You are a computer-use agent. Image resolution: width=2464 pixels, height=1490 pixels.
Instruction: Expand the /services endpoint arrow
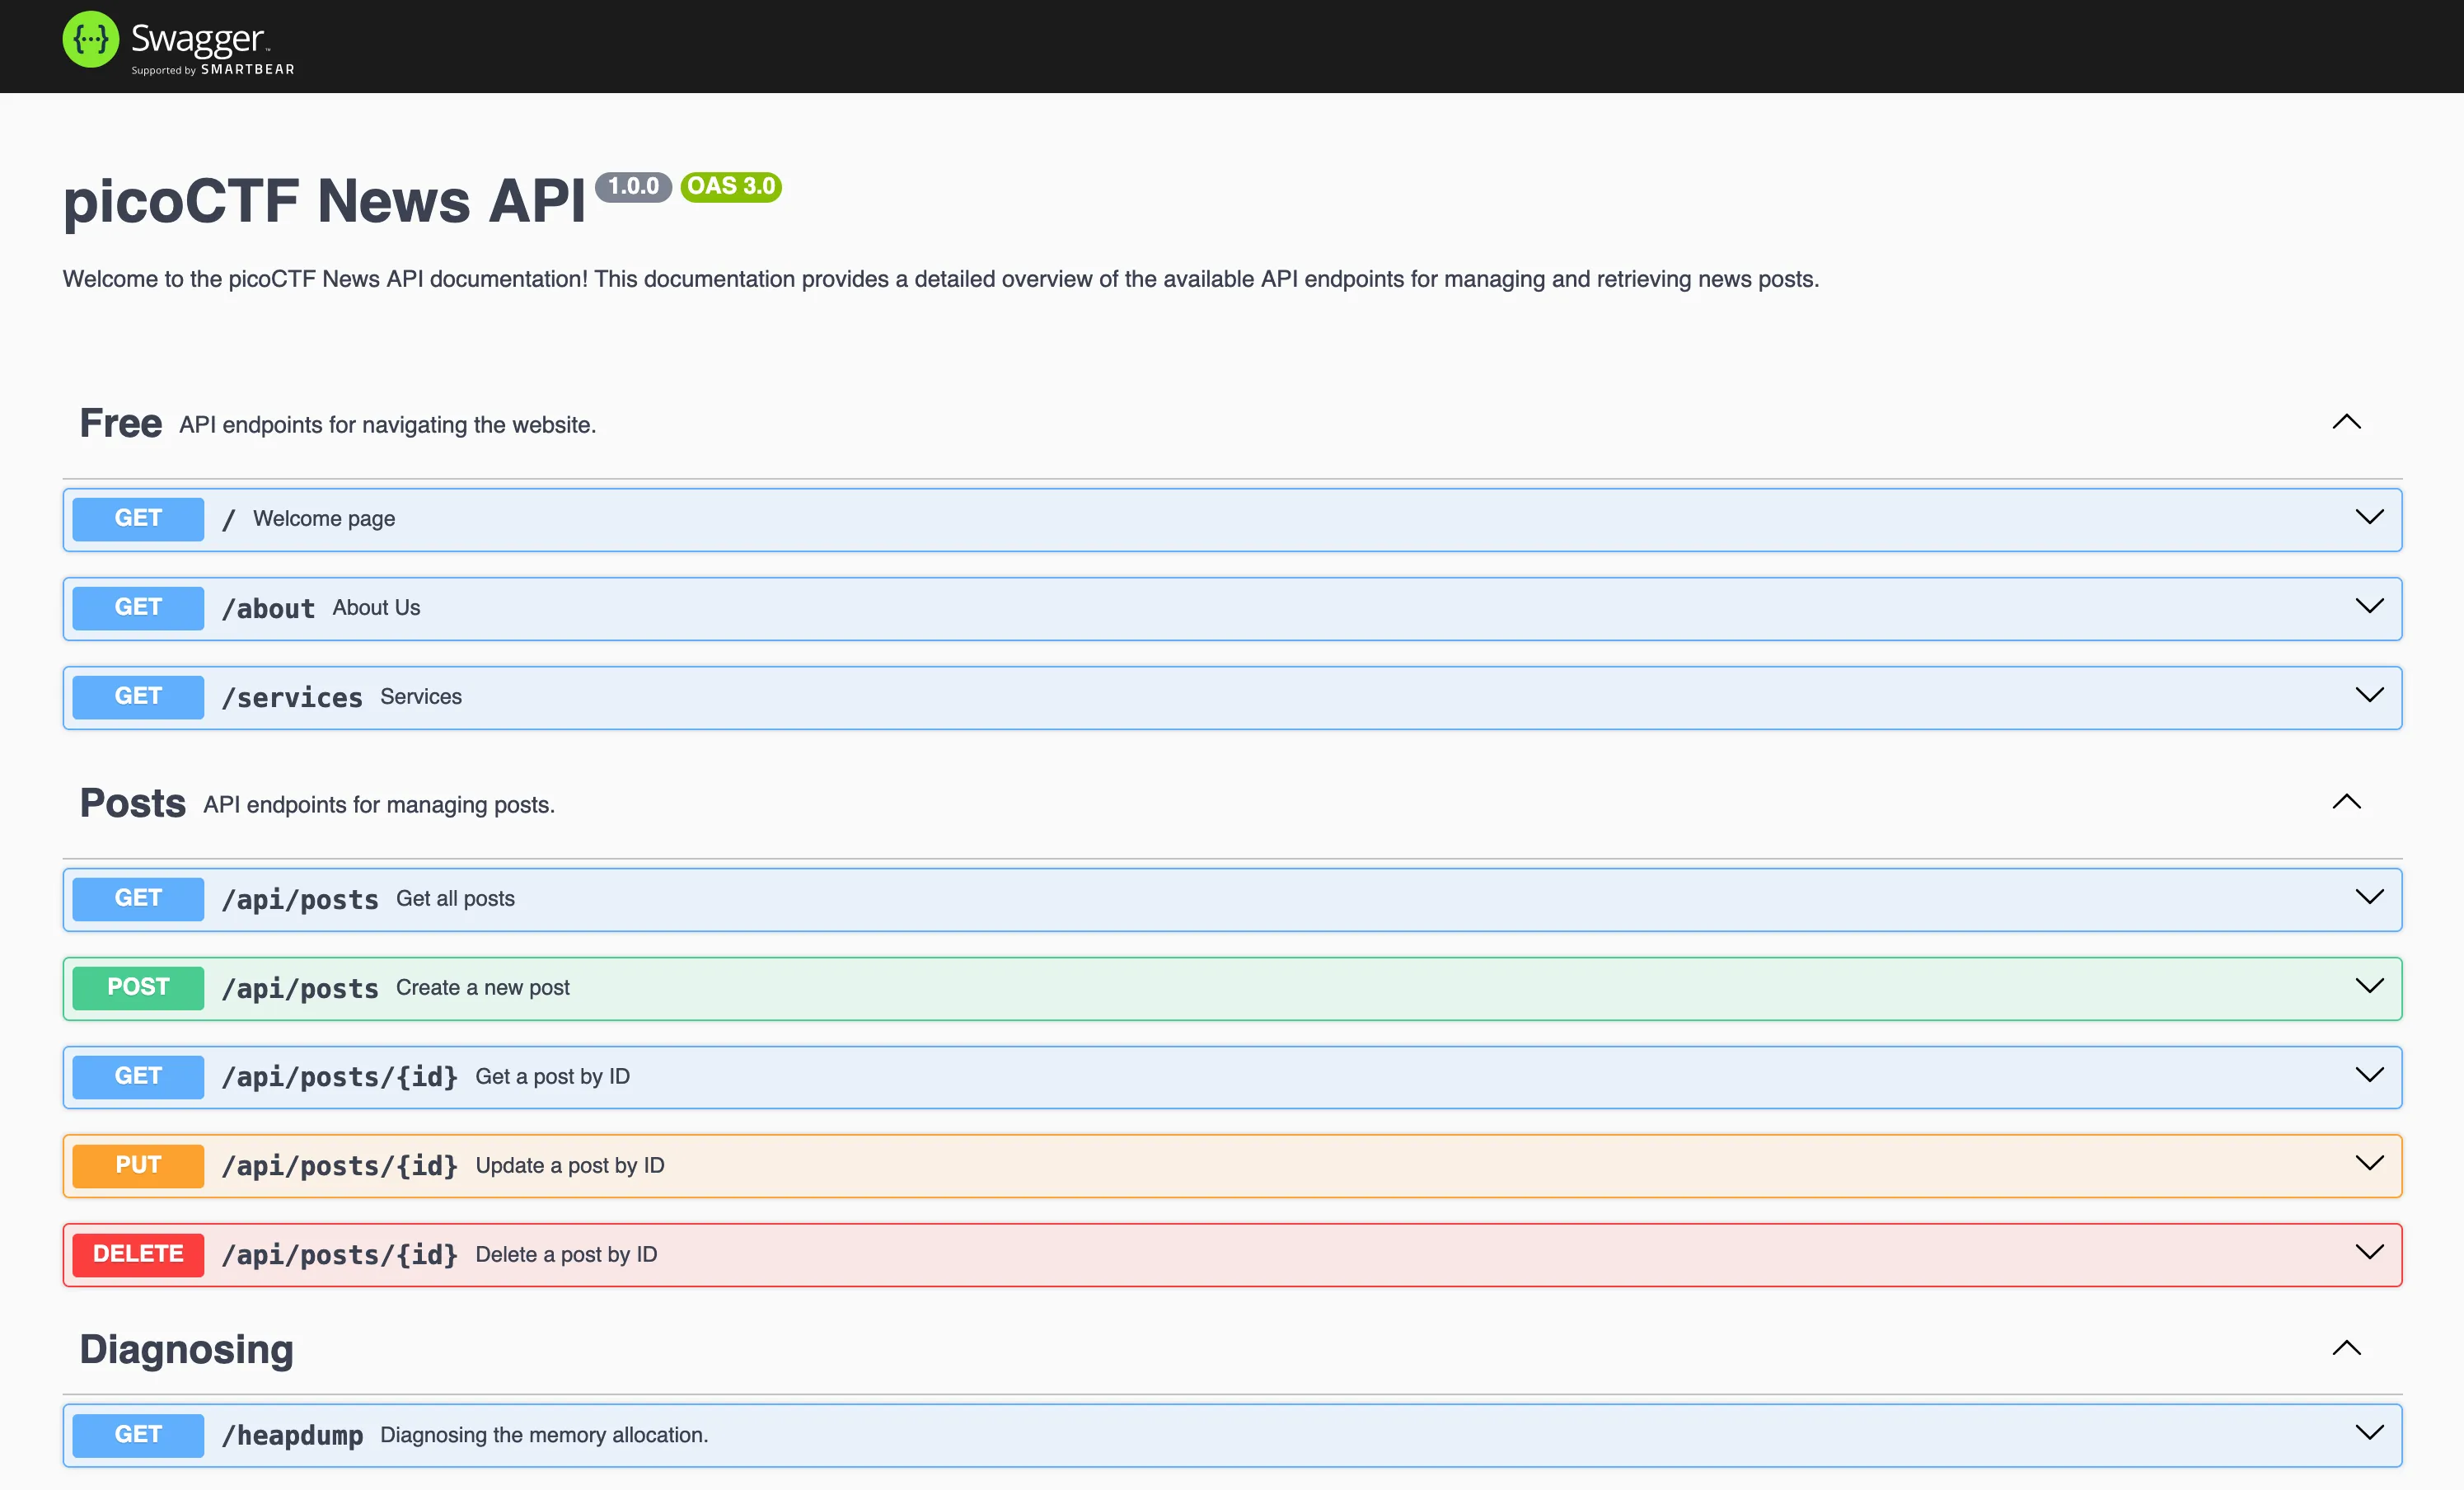tap(2369, 695)
